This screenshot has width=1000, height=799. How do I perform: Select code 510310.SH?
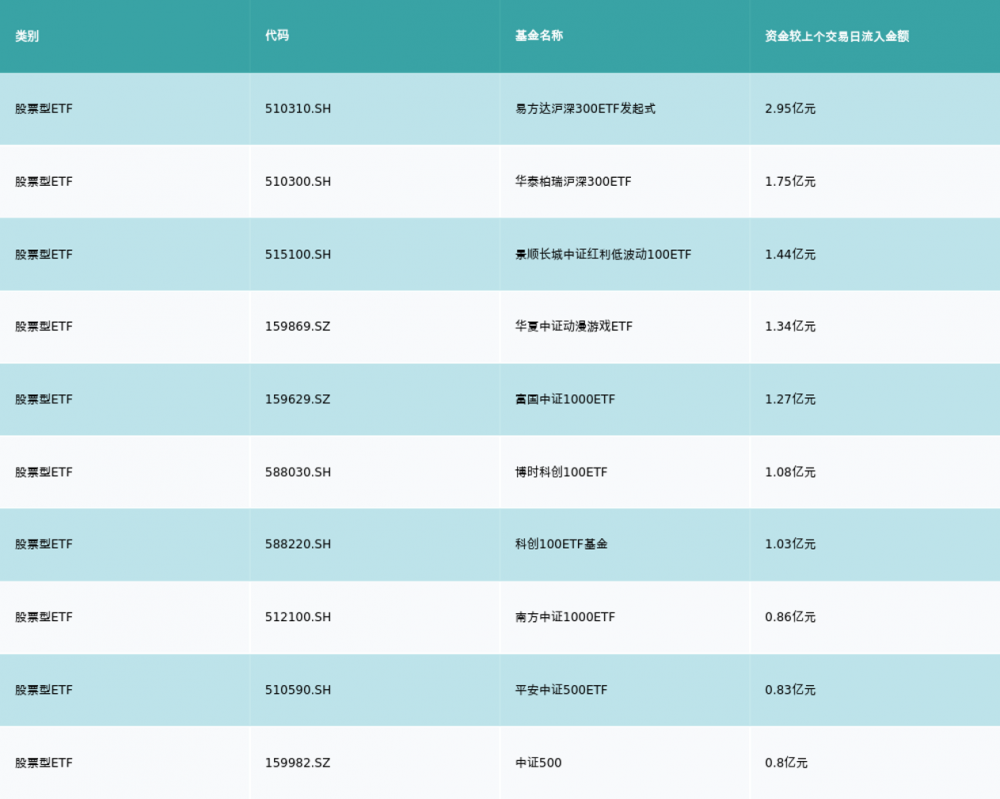(x=298, y=108)
